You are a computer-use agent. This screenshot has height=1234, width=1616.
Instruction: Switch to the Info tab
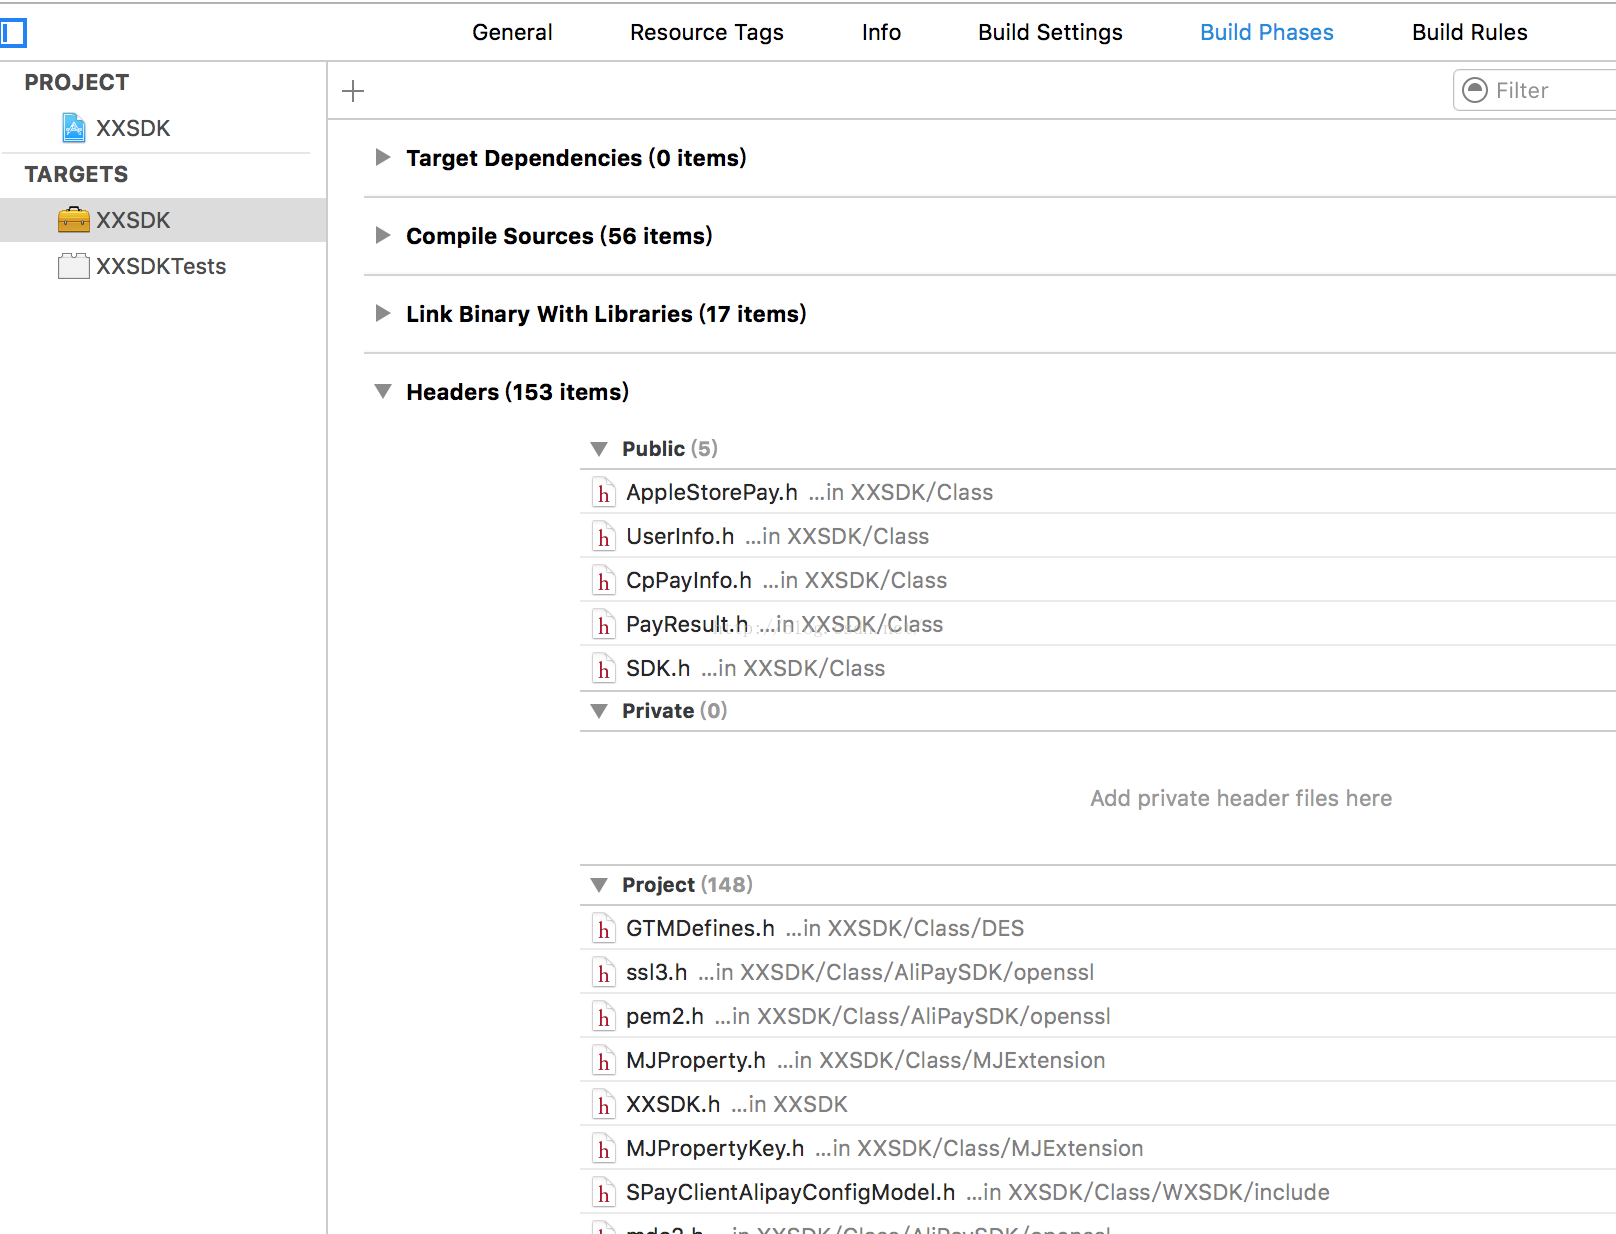point(881,32)
